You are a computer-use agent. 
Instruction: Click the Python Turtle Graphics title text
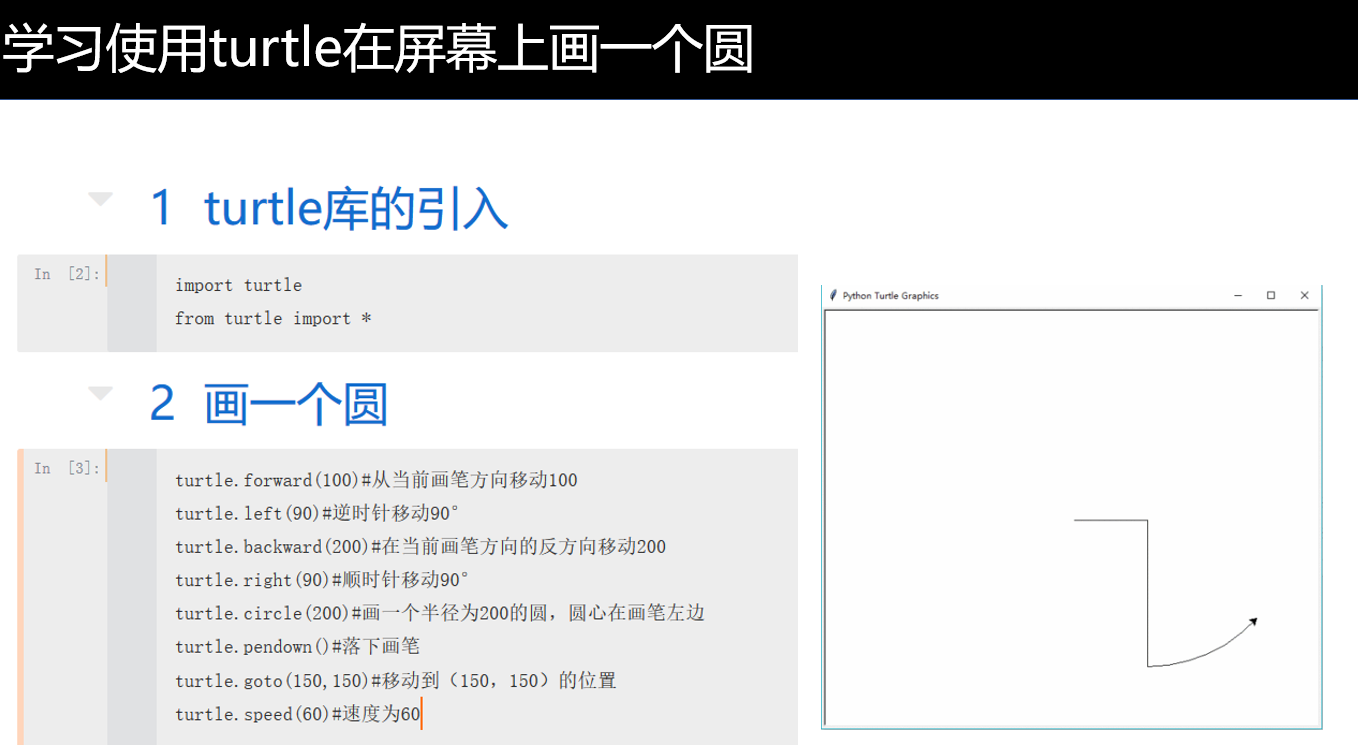pos(890,296)
